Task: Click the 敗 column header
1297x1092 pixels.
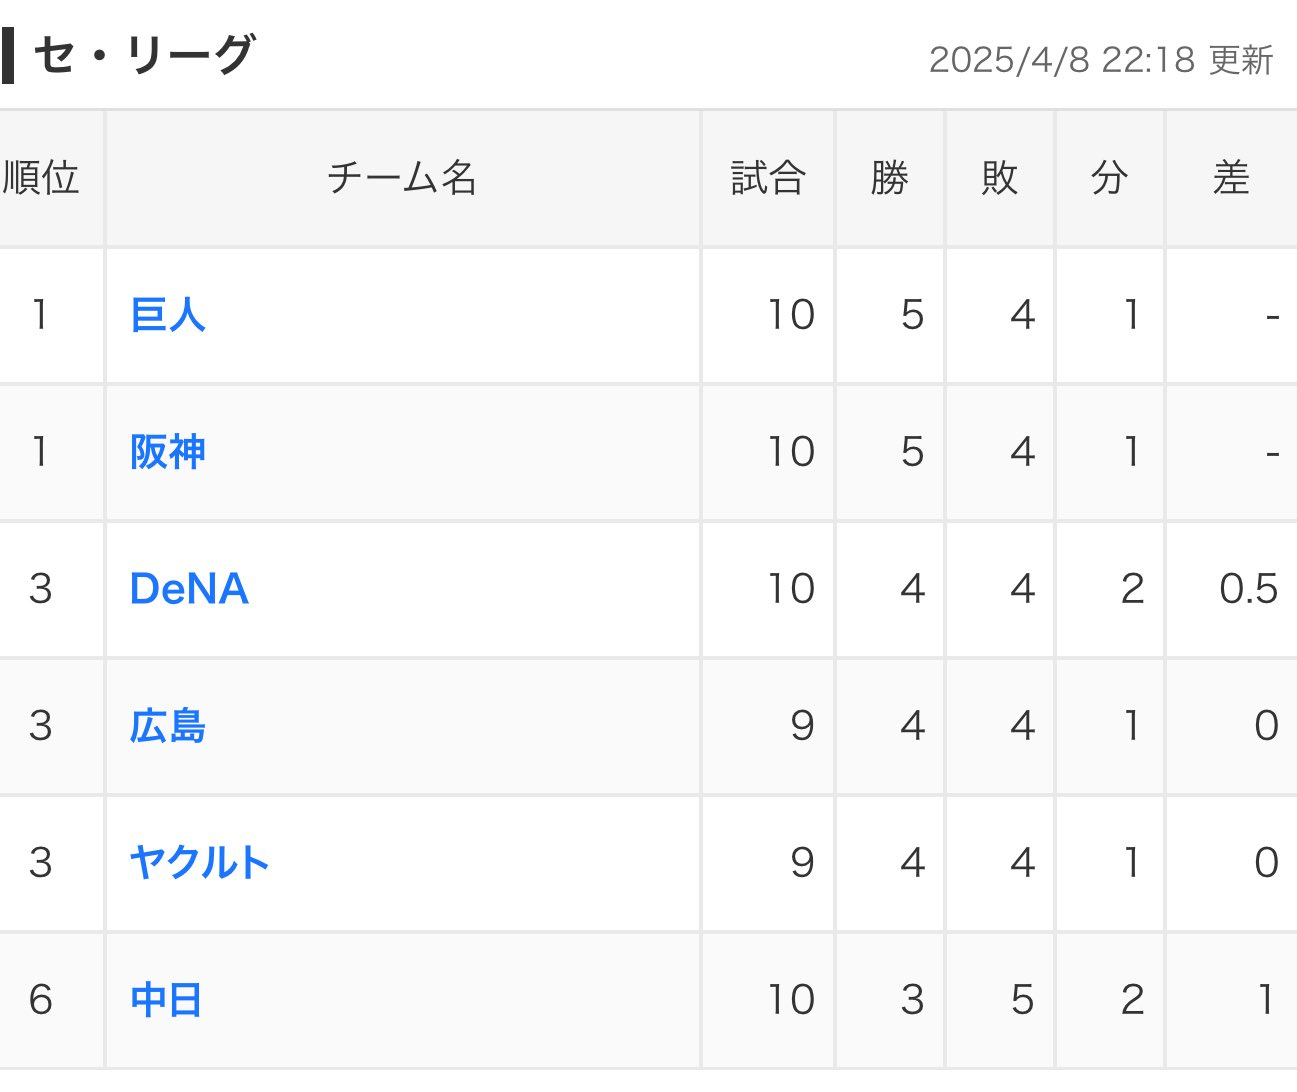Action: pyautogui.click(x=1000, y=178)
